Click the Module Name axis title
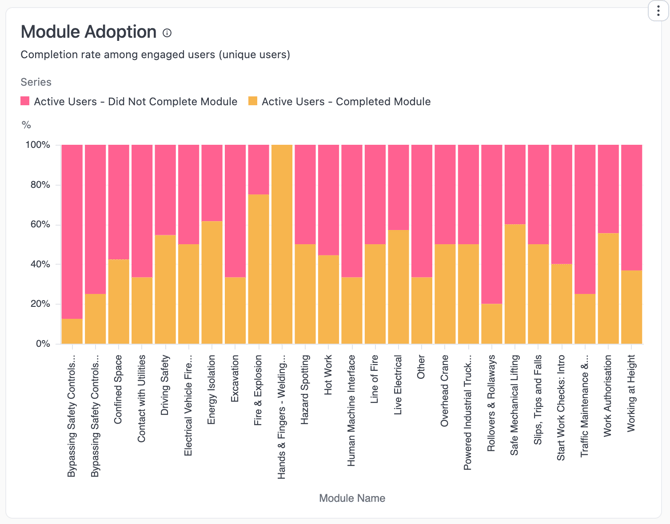The image size is (670, 524). coord(352,498)
